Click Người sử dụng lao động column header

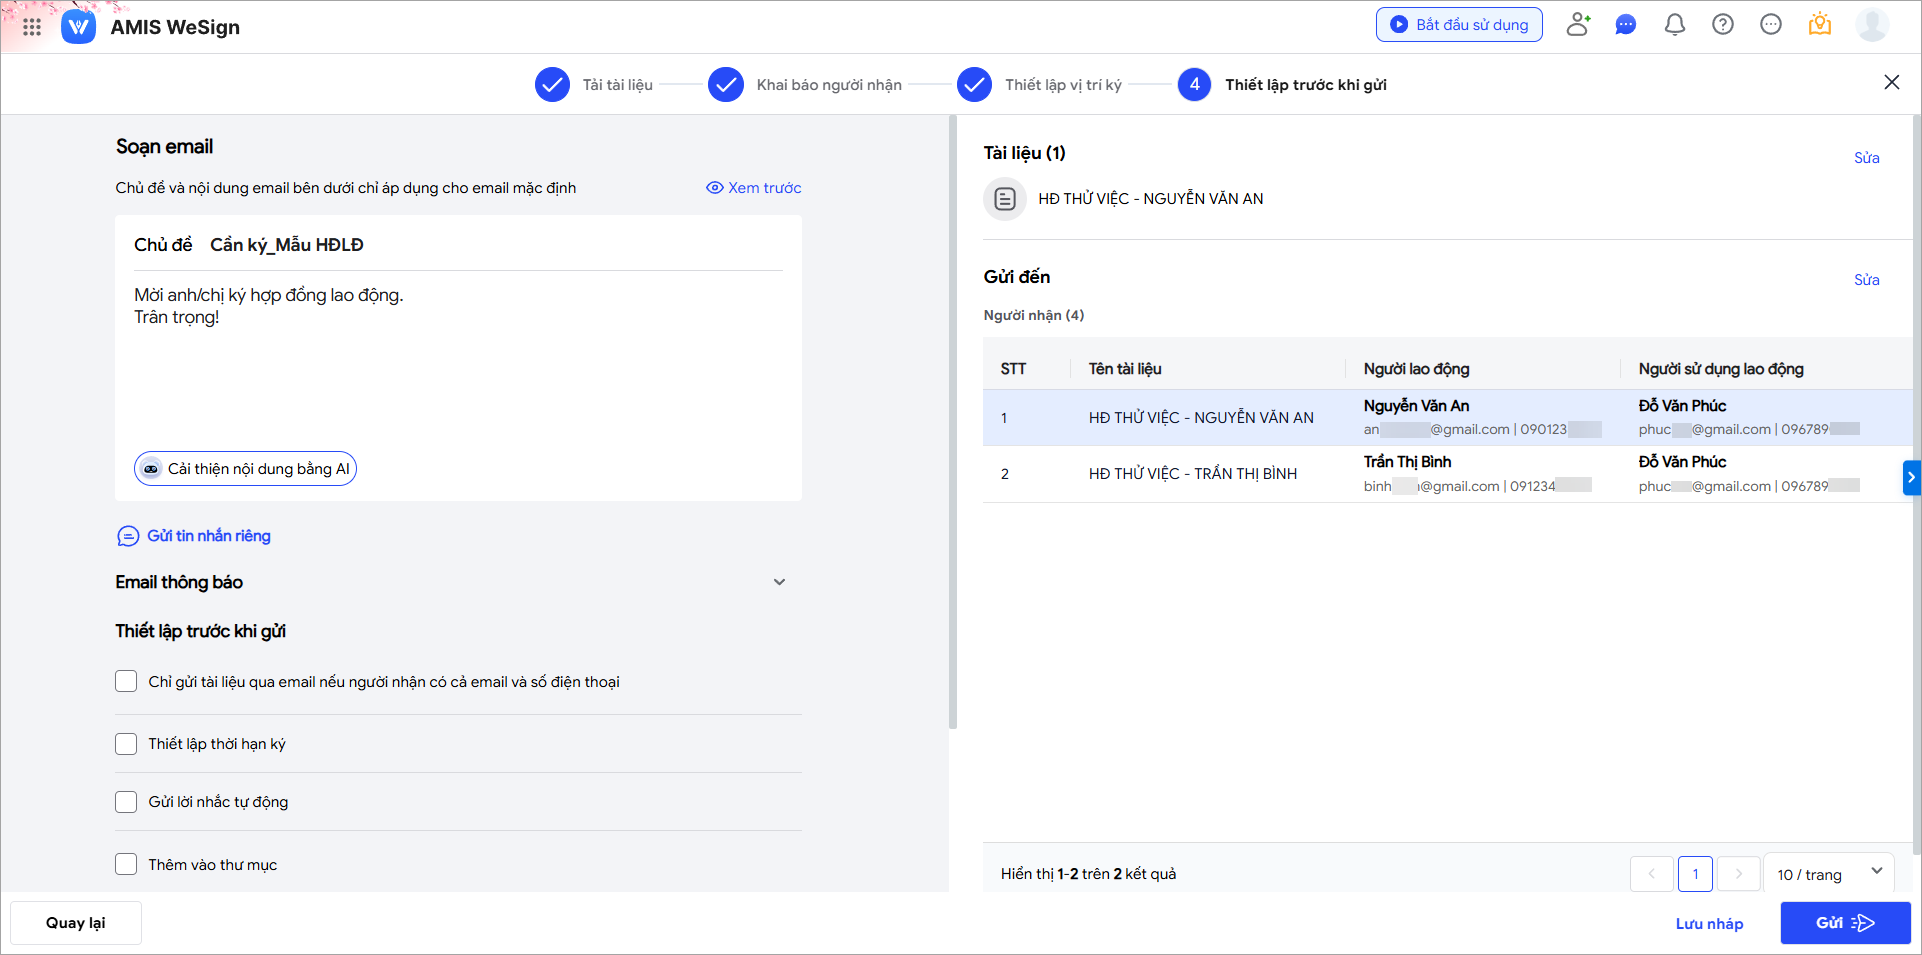coord(1721,369)
